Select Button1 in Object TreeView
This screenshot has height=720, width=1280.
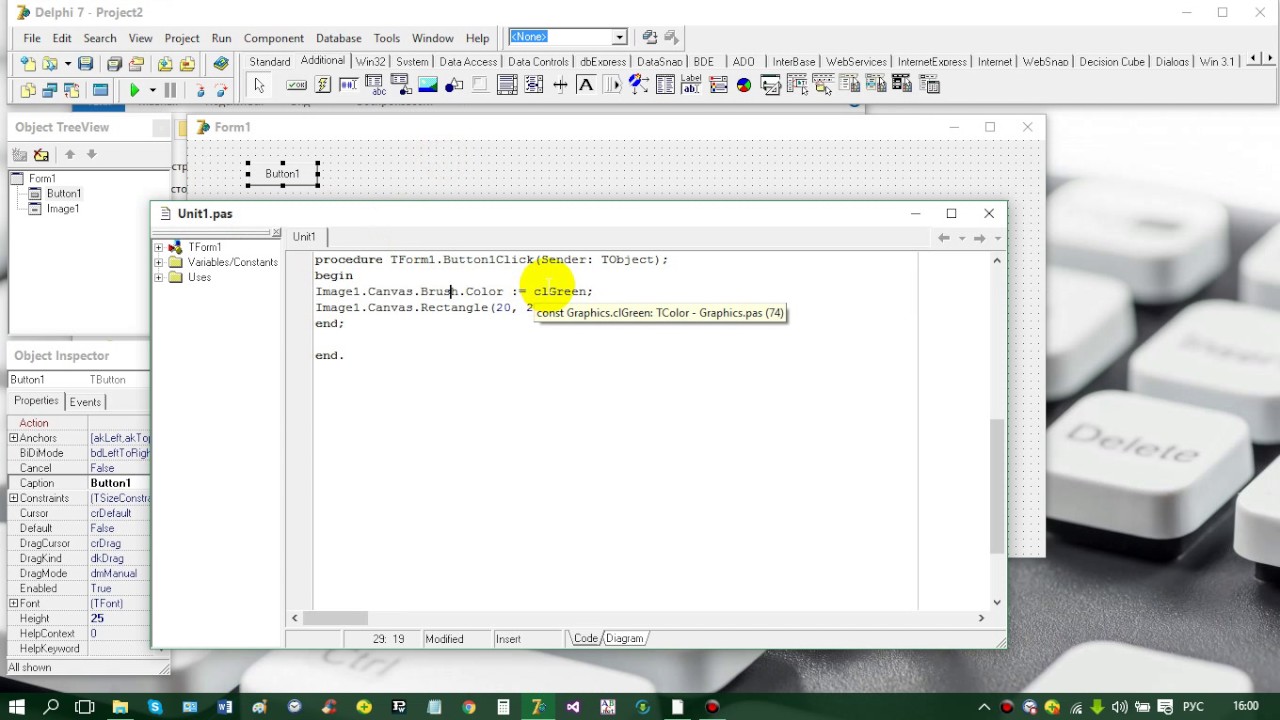(x=64, y=193)
